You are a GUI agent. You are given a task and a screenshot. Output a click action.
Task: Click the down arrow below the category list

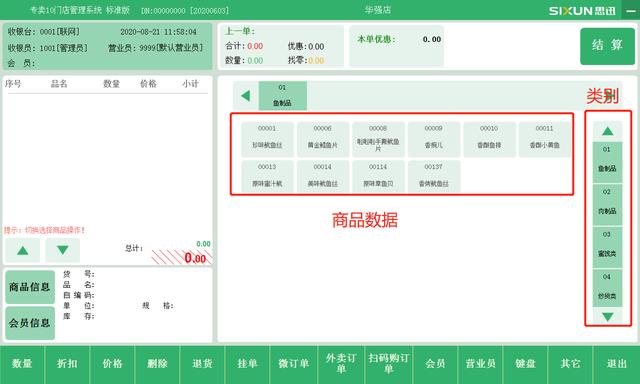point(607,317)
